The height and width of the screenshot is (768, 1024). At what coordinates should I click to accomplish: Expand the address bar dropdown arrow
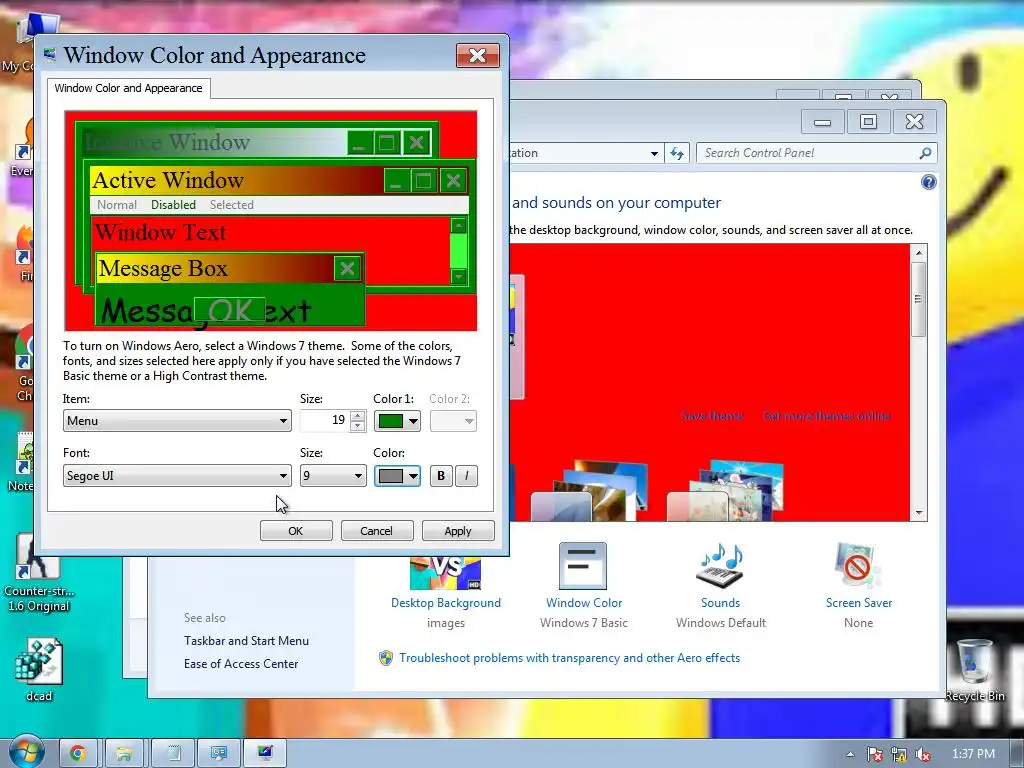(x=654, y=153)
